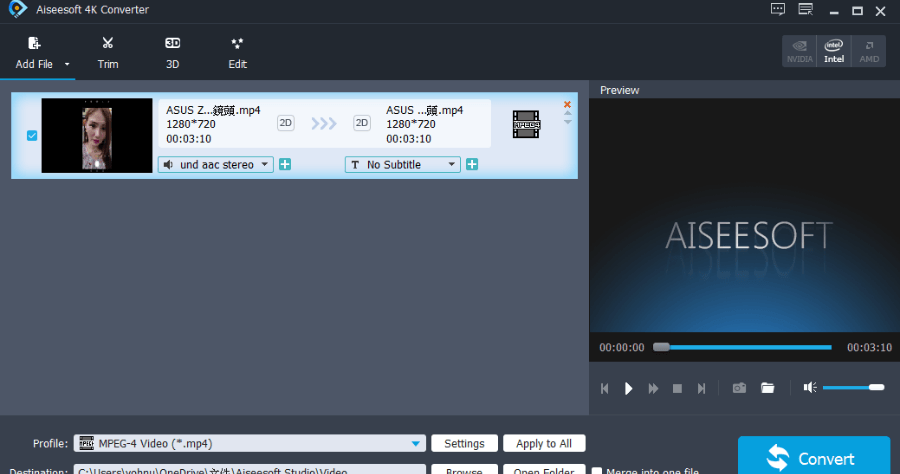Click the output file name ASUS ...頭.mp4
900x474 pixels.
[424, 110]
